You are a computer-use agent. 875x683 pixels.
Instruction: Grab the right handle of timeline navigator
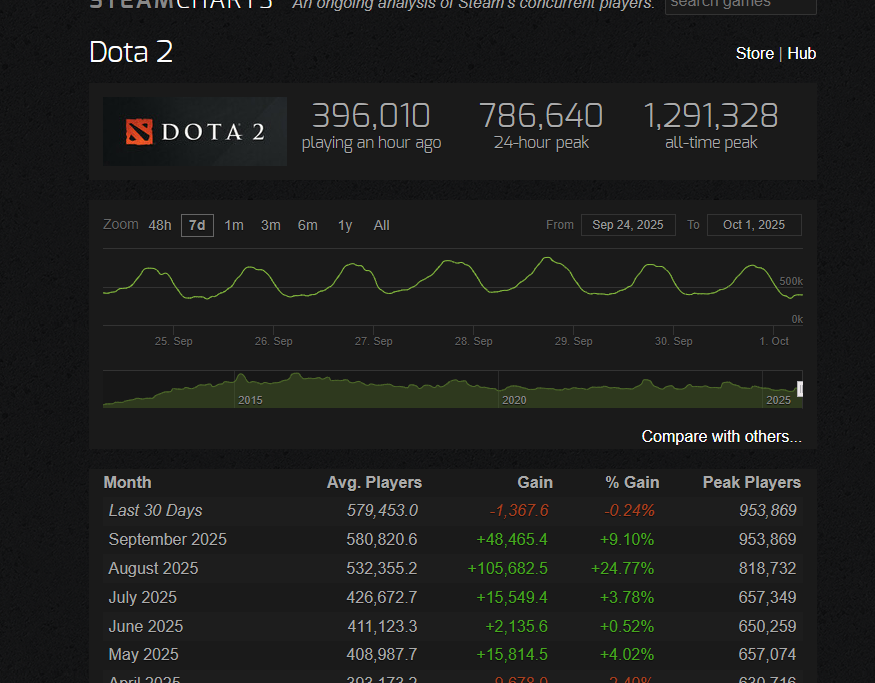pos(799,389)
